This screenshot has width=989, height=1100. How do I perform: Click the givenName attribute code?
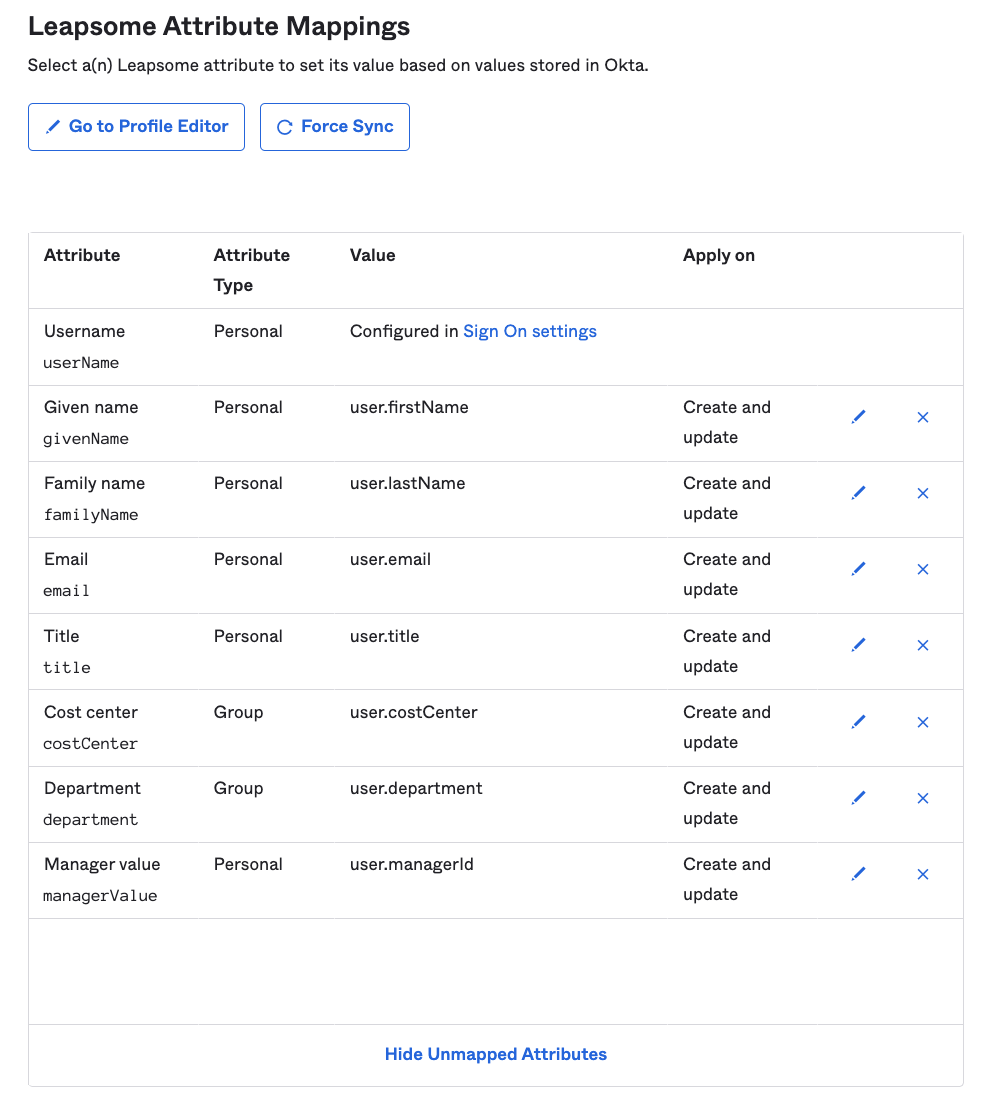(86, 439)
